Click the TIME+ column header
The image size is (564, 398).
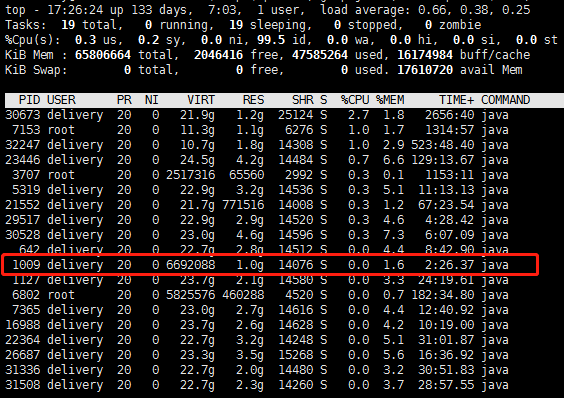456,100
